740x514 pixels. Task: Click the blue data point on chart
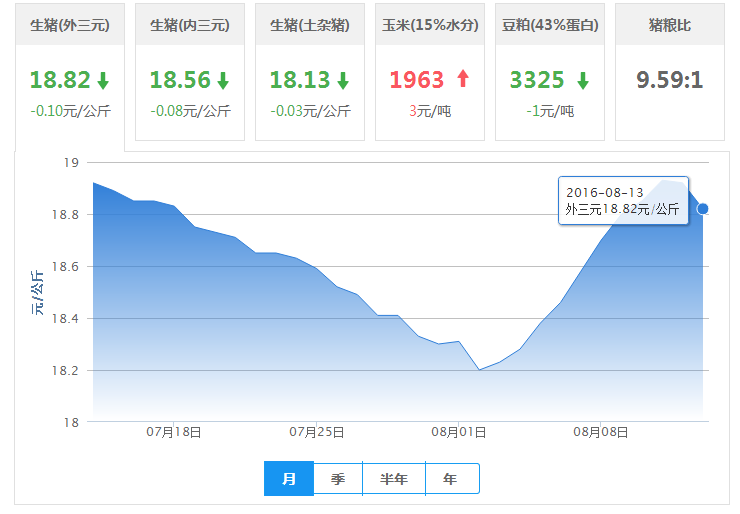tap(703, 208)
